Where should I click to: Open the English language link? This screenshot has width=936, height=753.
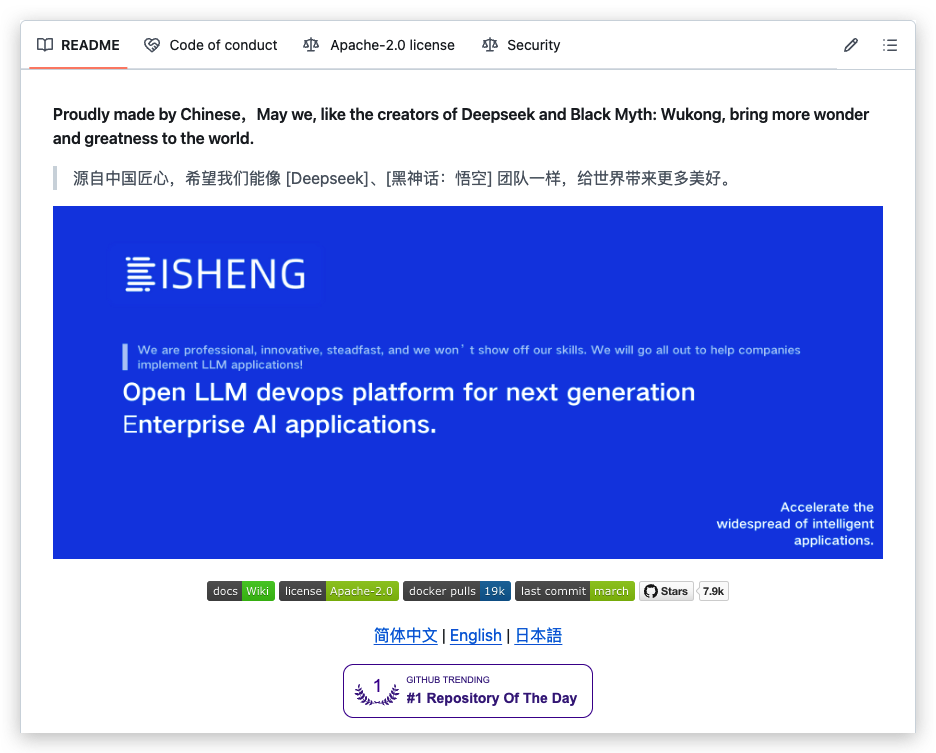[x=476, y=636]
